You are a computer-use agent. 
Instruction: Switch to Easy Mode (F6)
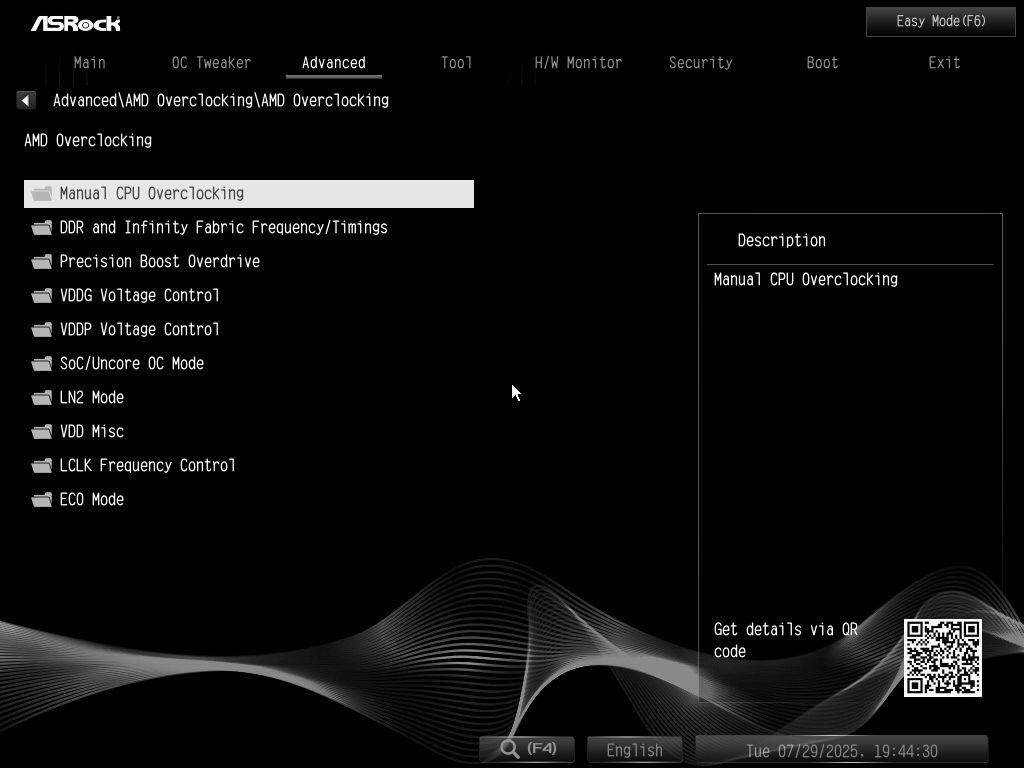[940, 22]
